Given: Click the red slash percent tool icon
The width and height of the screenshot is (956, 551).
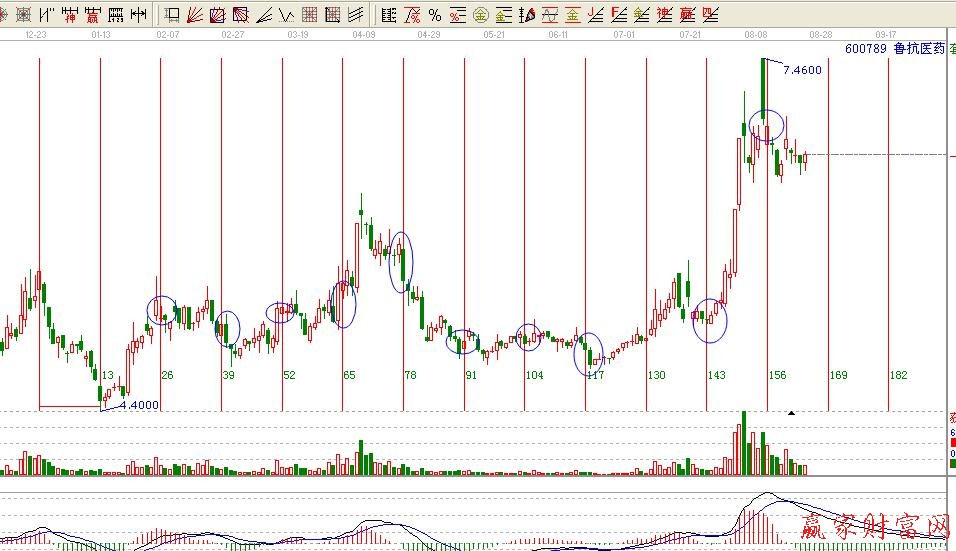Looking at the screenshot, I should 411,15.
